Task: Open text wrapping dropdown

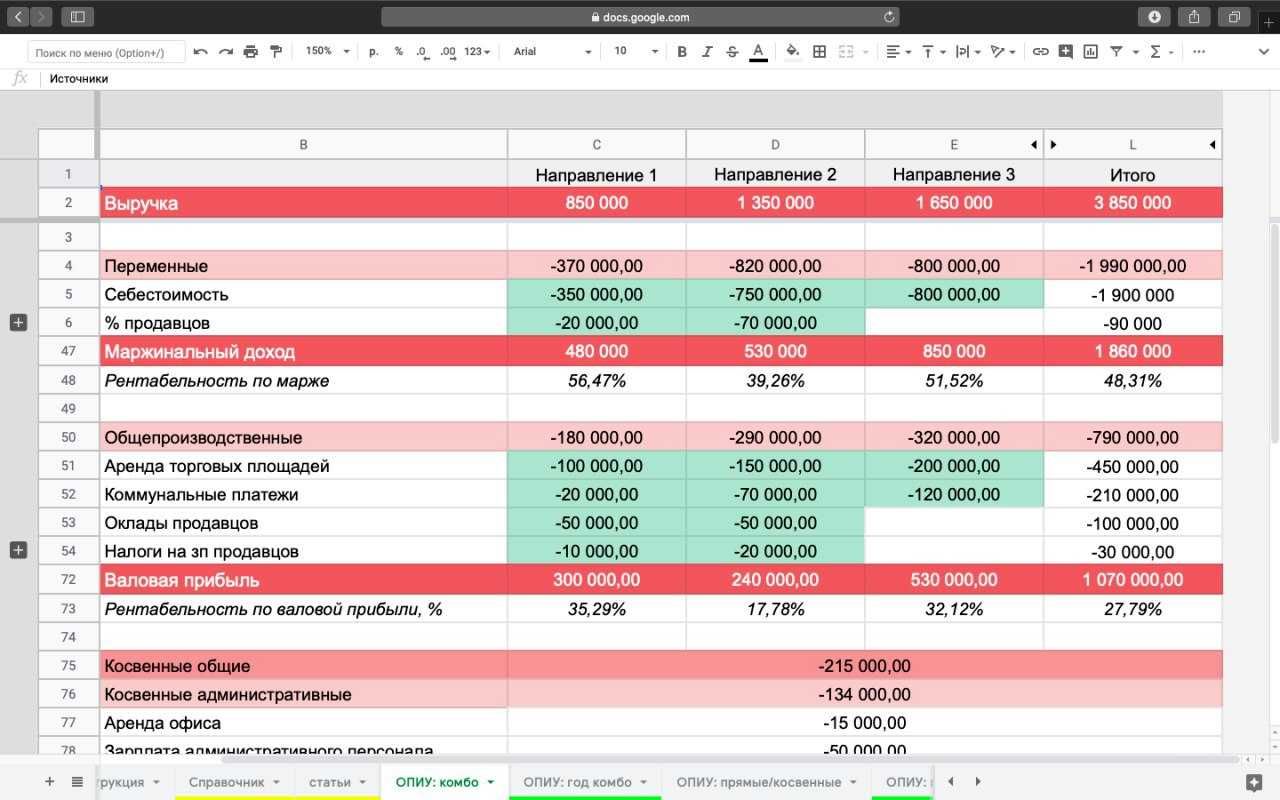Action: pos(967,51)
